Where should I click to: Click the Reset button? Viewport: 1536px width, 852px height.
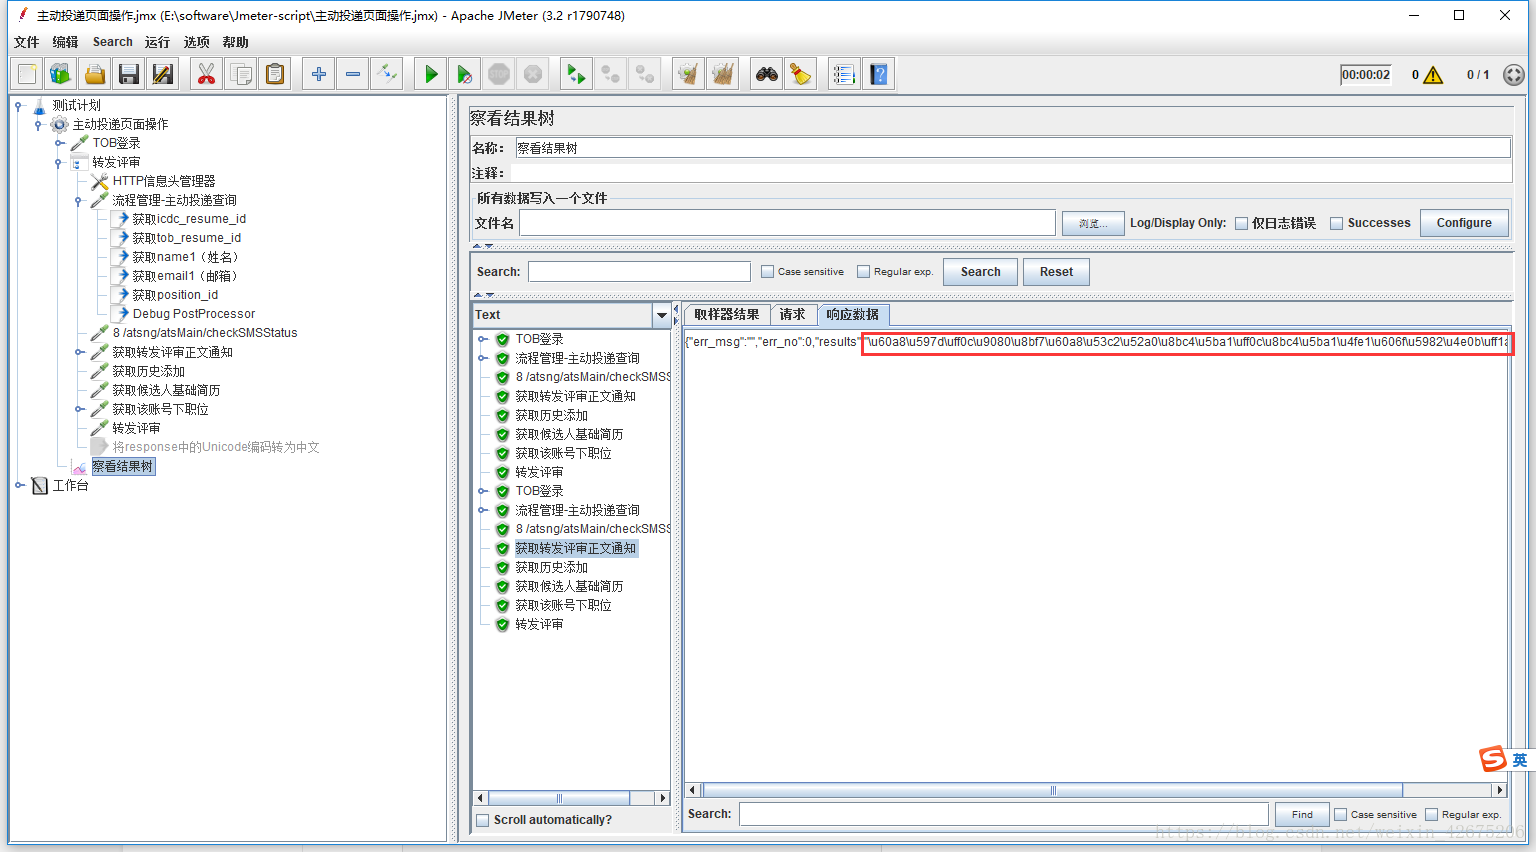coord(1056,272)
